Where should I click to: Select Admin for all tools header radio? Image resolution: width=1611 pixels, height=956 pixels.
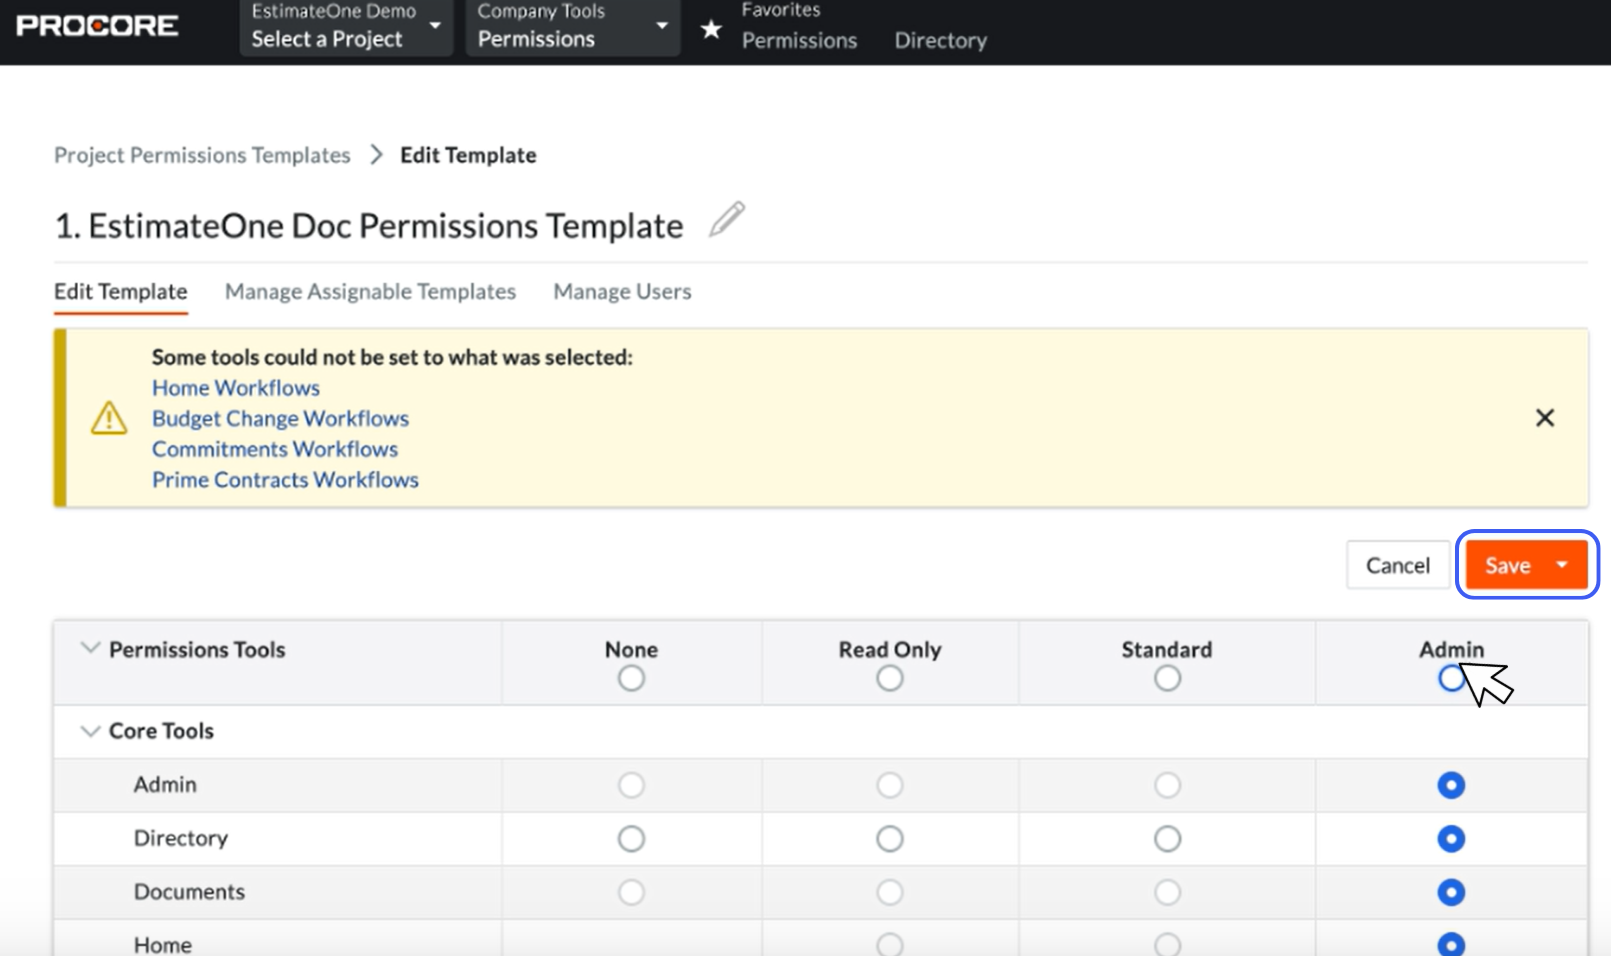(1451, 679)
